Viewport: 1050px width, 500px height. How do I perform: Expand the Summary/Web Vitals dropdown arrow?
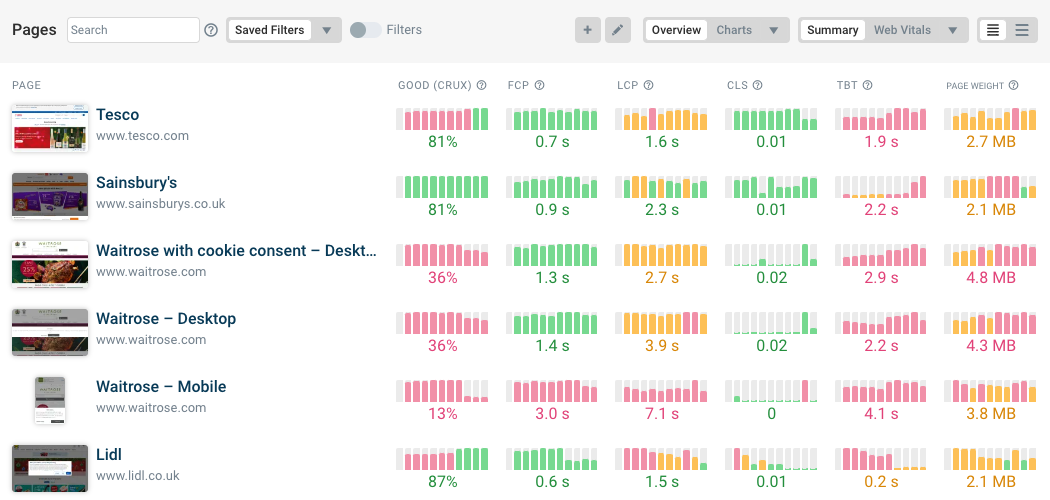tap(953, 30)
